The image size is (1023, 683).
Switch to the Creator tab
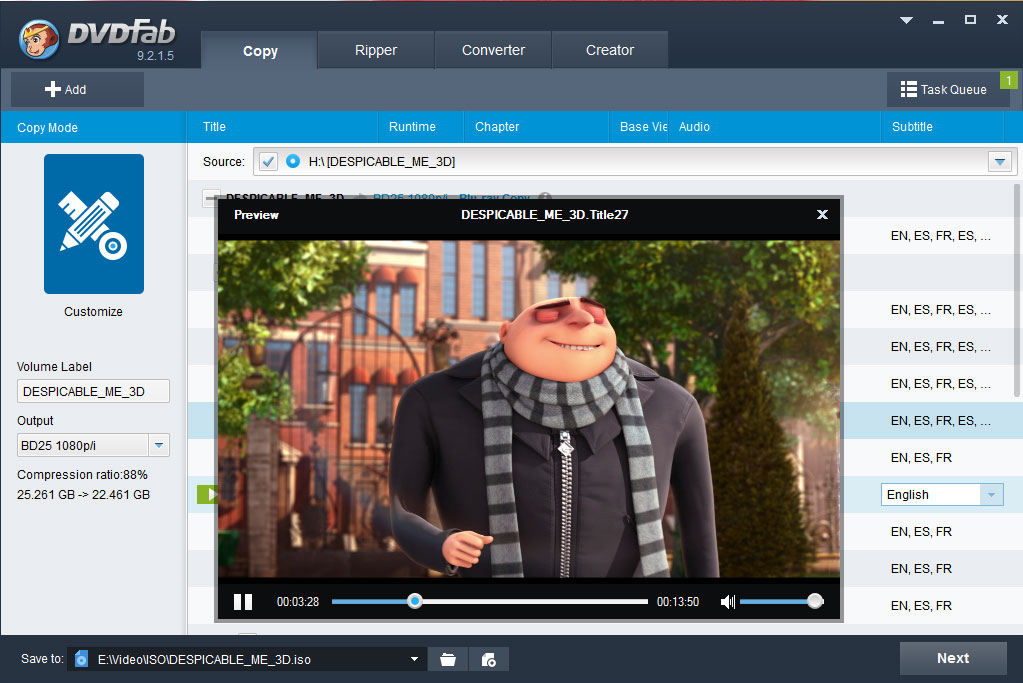pyautogui.click(x=610, y=50)
